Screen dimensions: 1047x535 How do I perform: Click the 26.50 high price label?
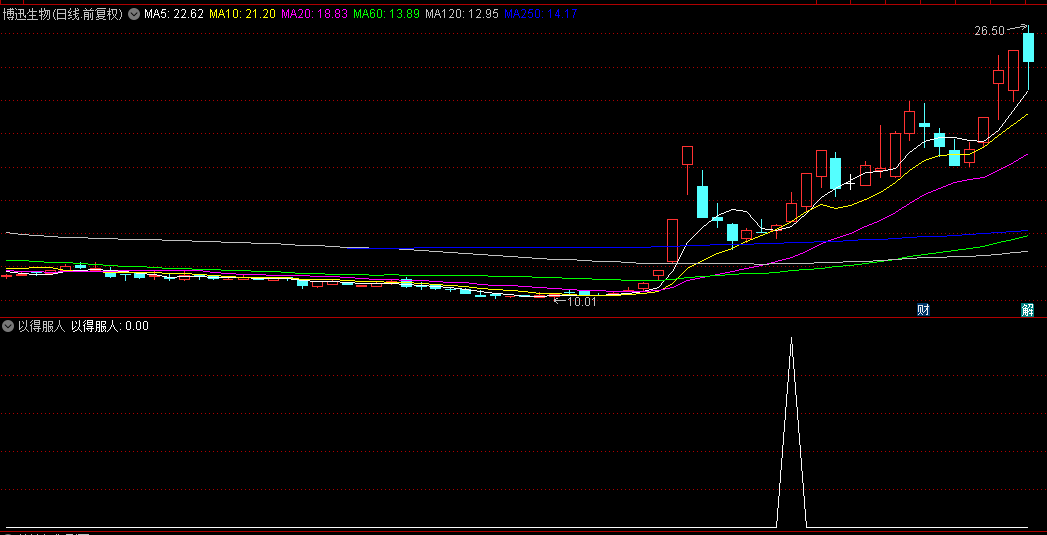tap(989, 31)
